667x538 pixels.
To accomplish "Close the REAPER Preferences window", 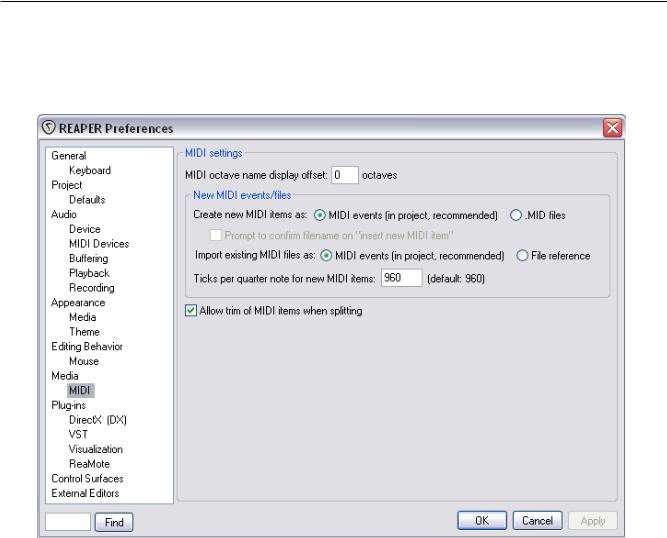I will point(613,128).
